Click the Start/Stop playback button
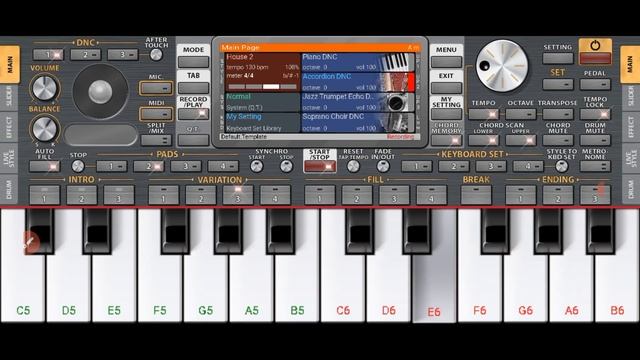Screen dimensions: 640x360 point(320,166)
